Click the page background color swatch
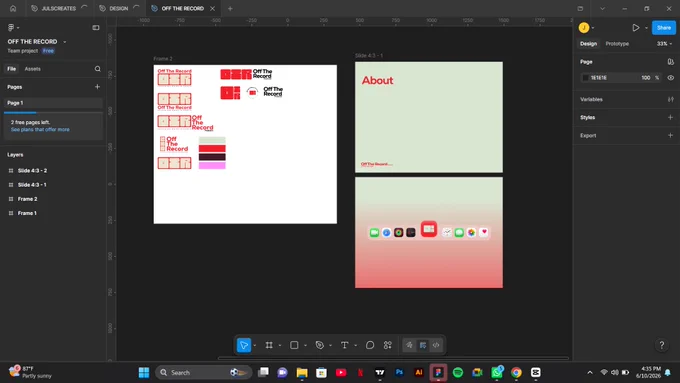Image resolution: width=680 pixels, height=383 pixels. point(585,78)
